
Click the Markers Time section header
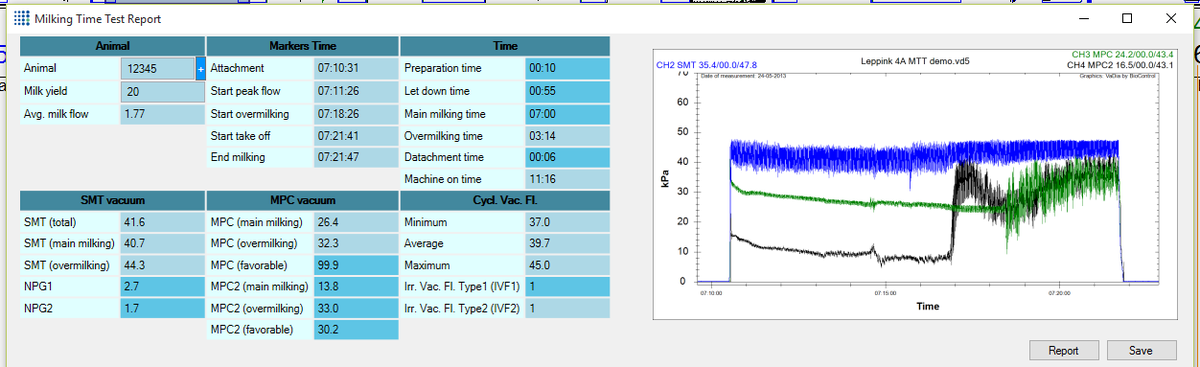[302, 47]
